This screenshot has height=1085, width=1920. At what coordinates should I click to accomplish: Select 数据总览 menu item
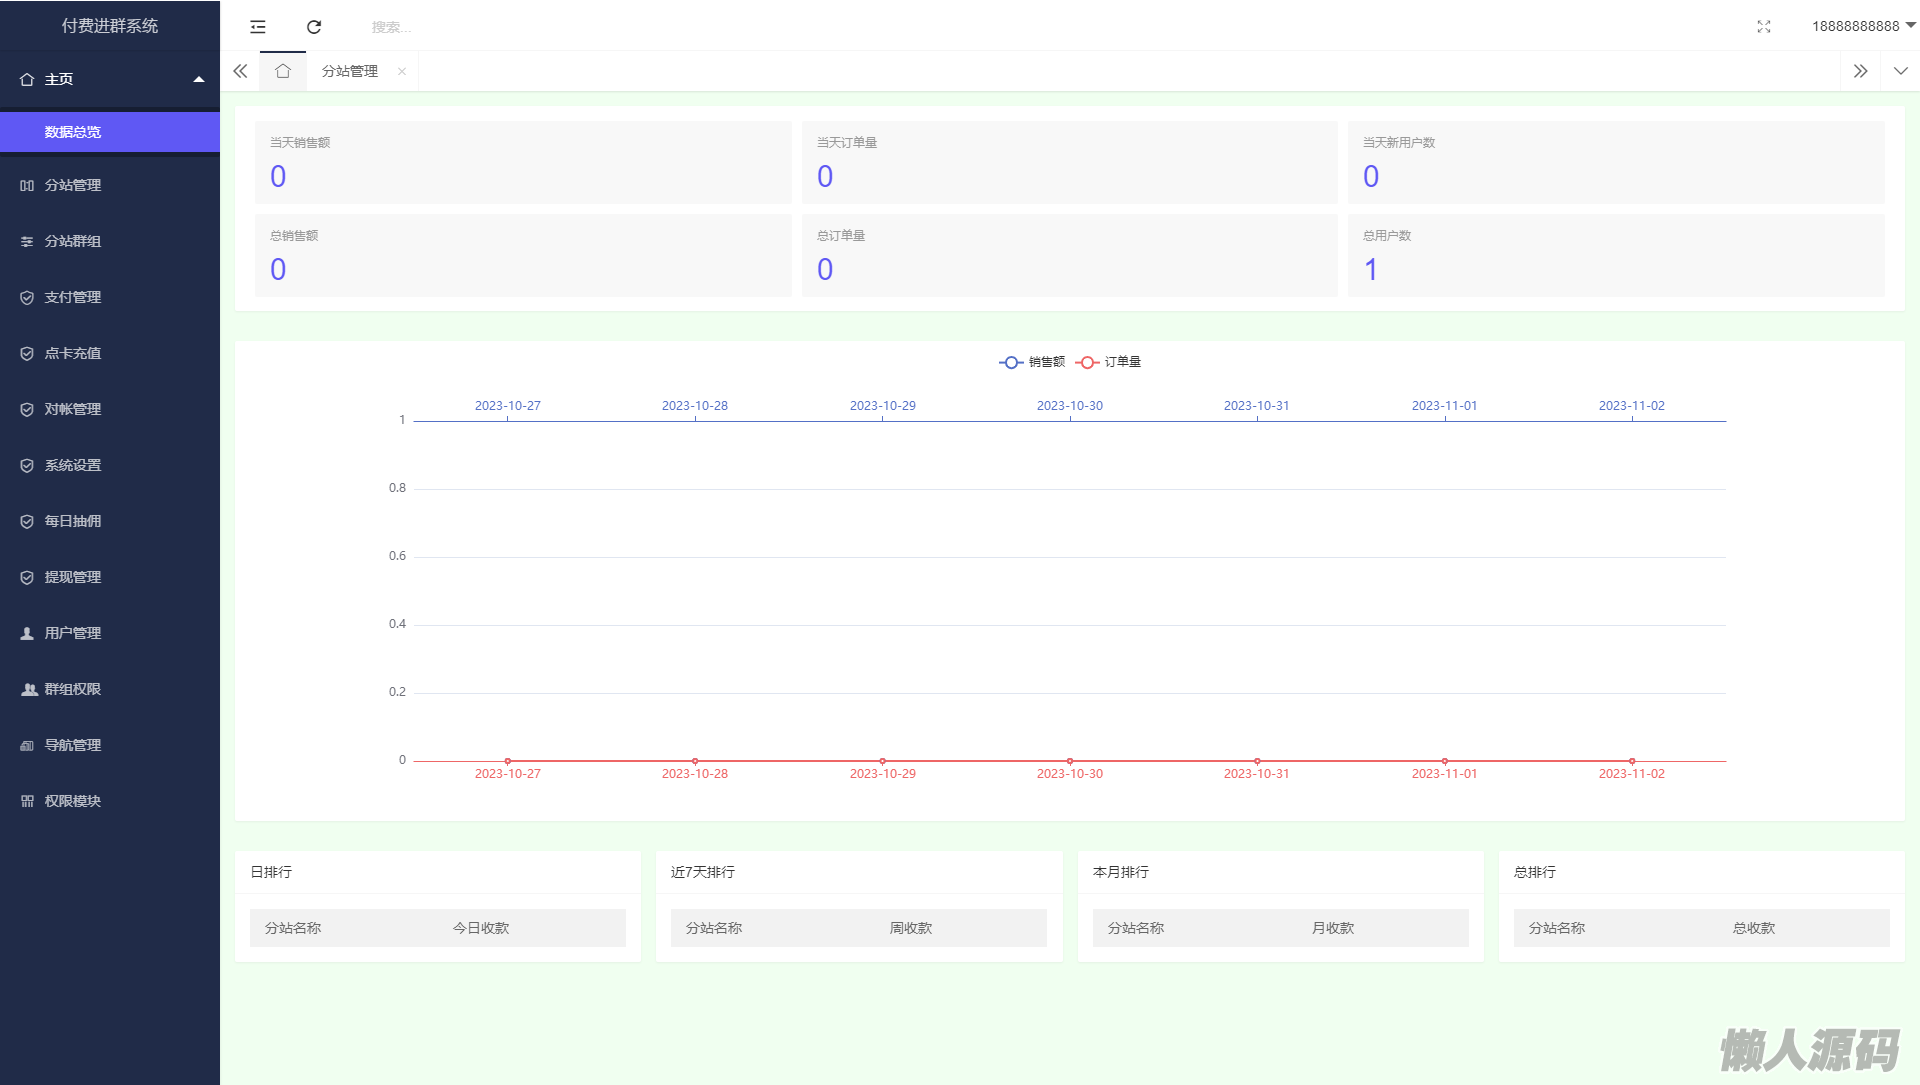73,132
